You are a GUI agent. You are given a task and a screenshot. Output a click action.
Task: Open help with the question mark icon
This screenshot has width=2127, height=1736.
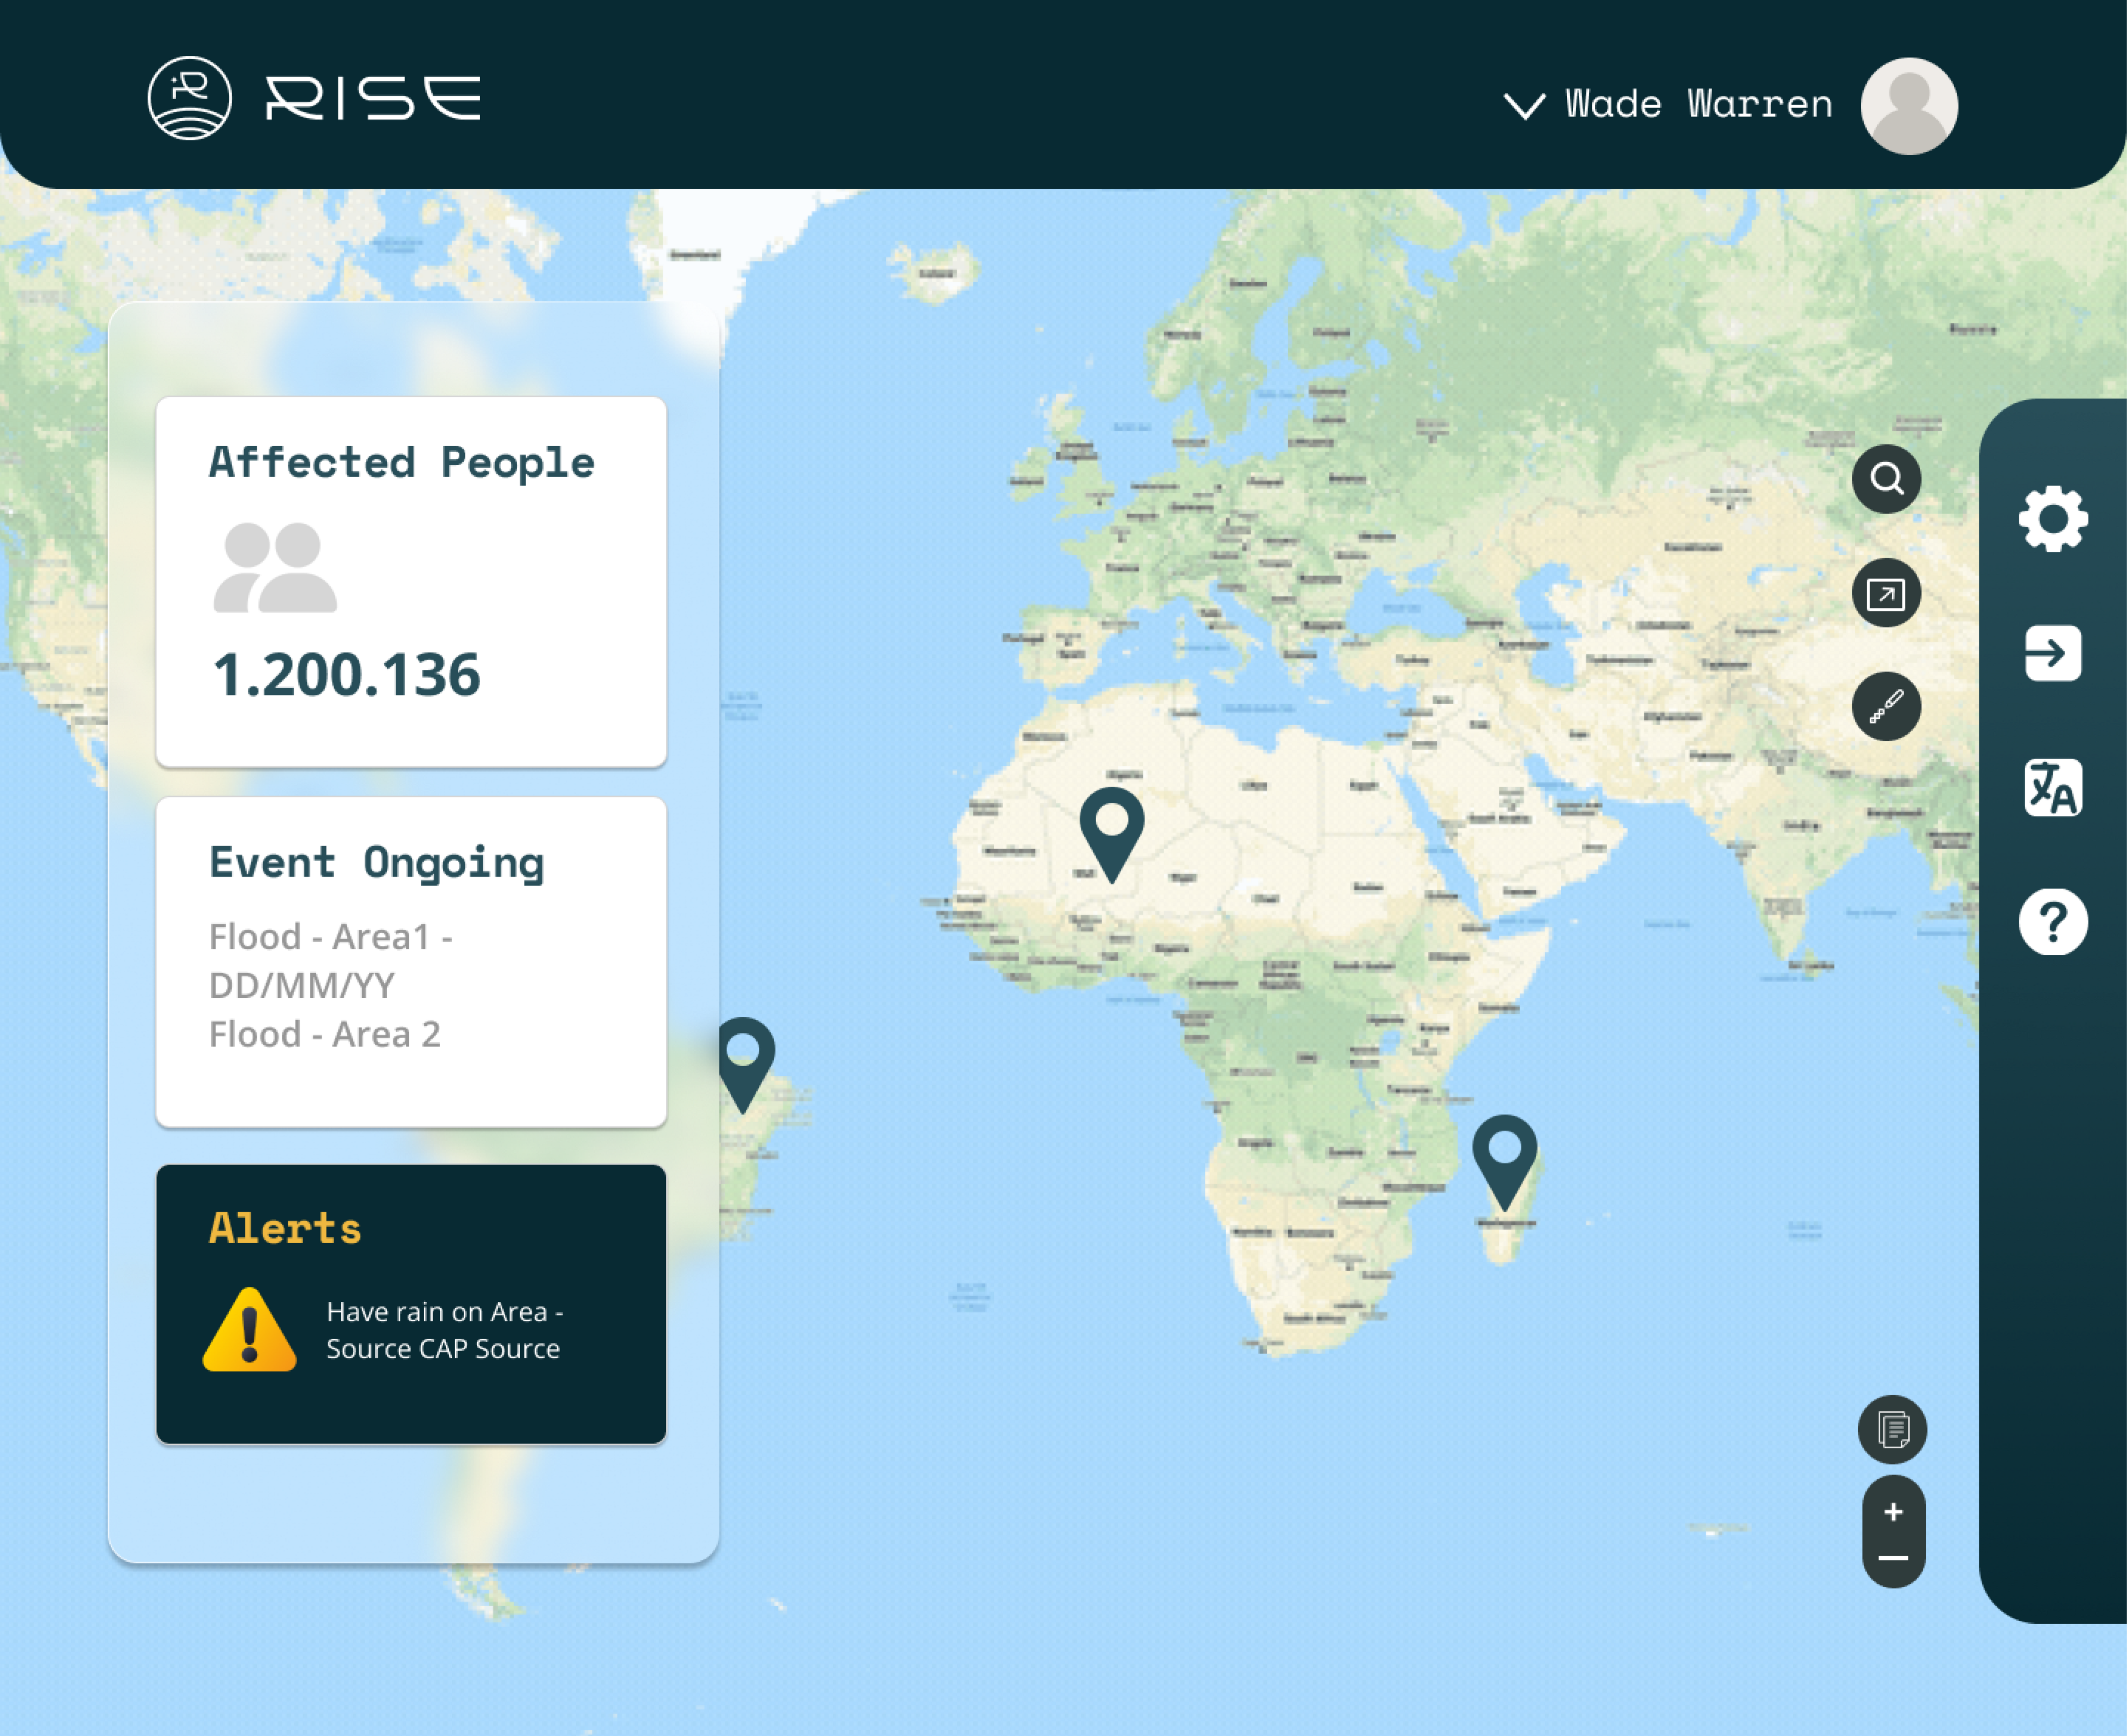tap(2052, 922)
